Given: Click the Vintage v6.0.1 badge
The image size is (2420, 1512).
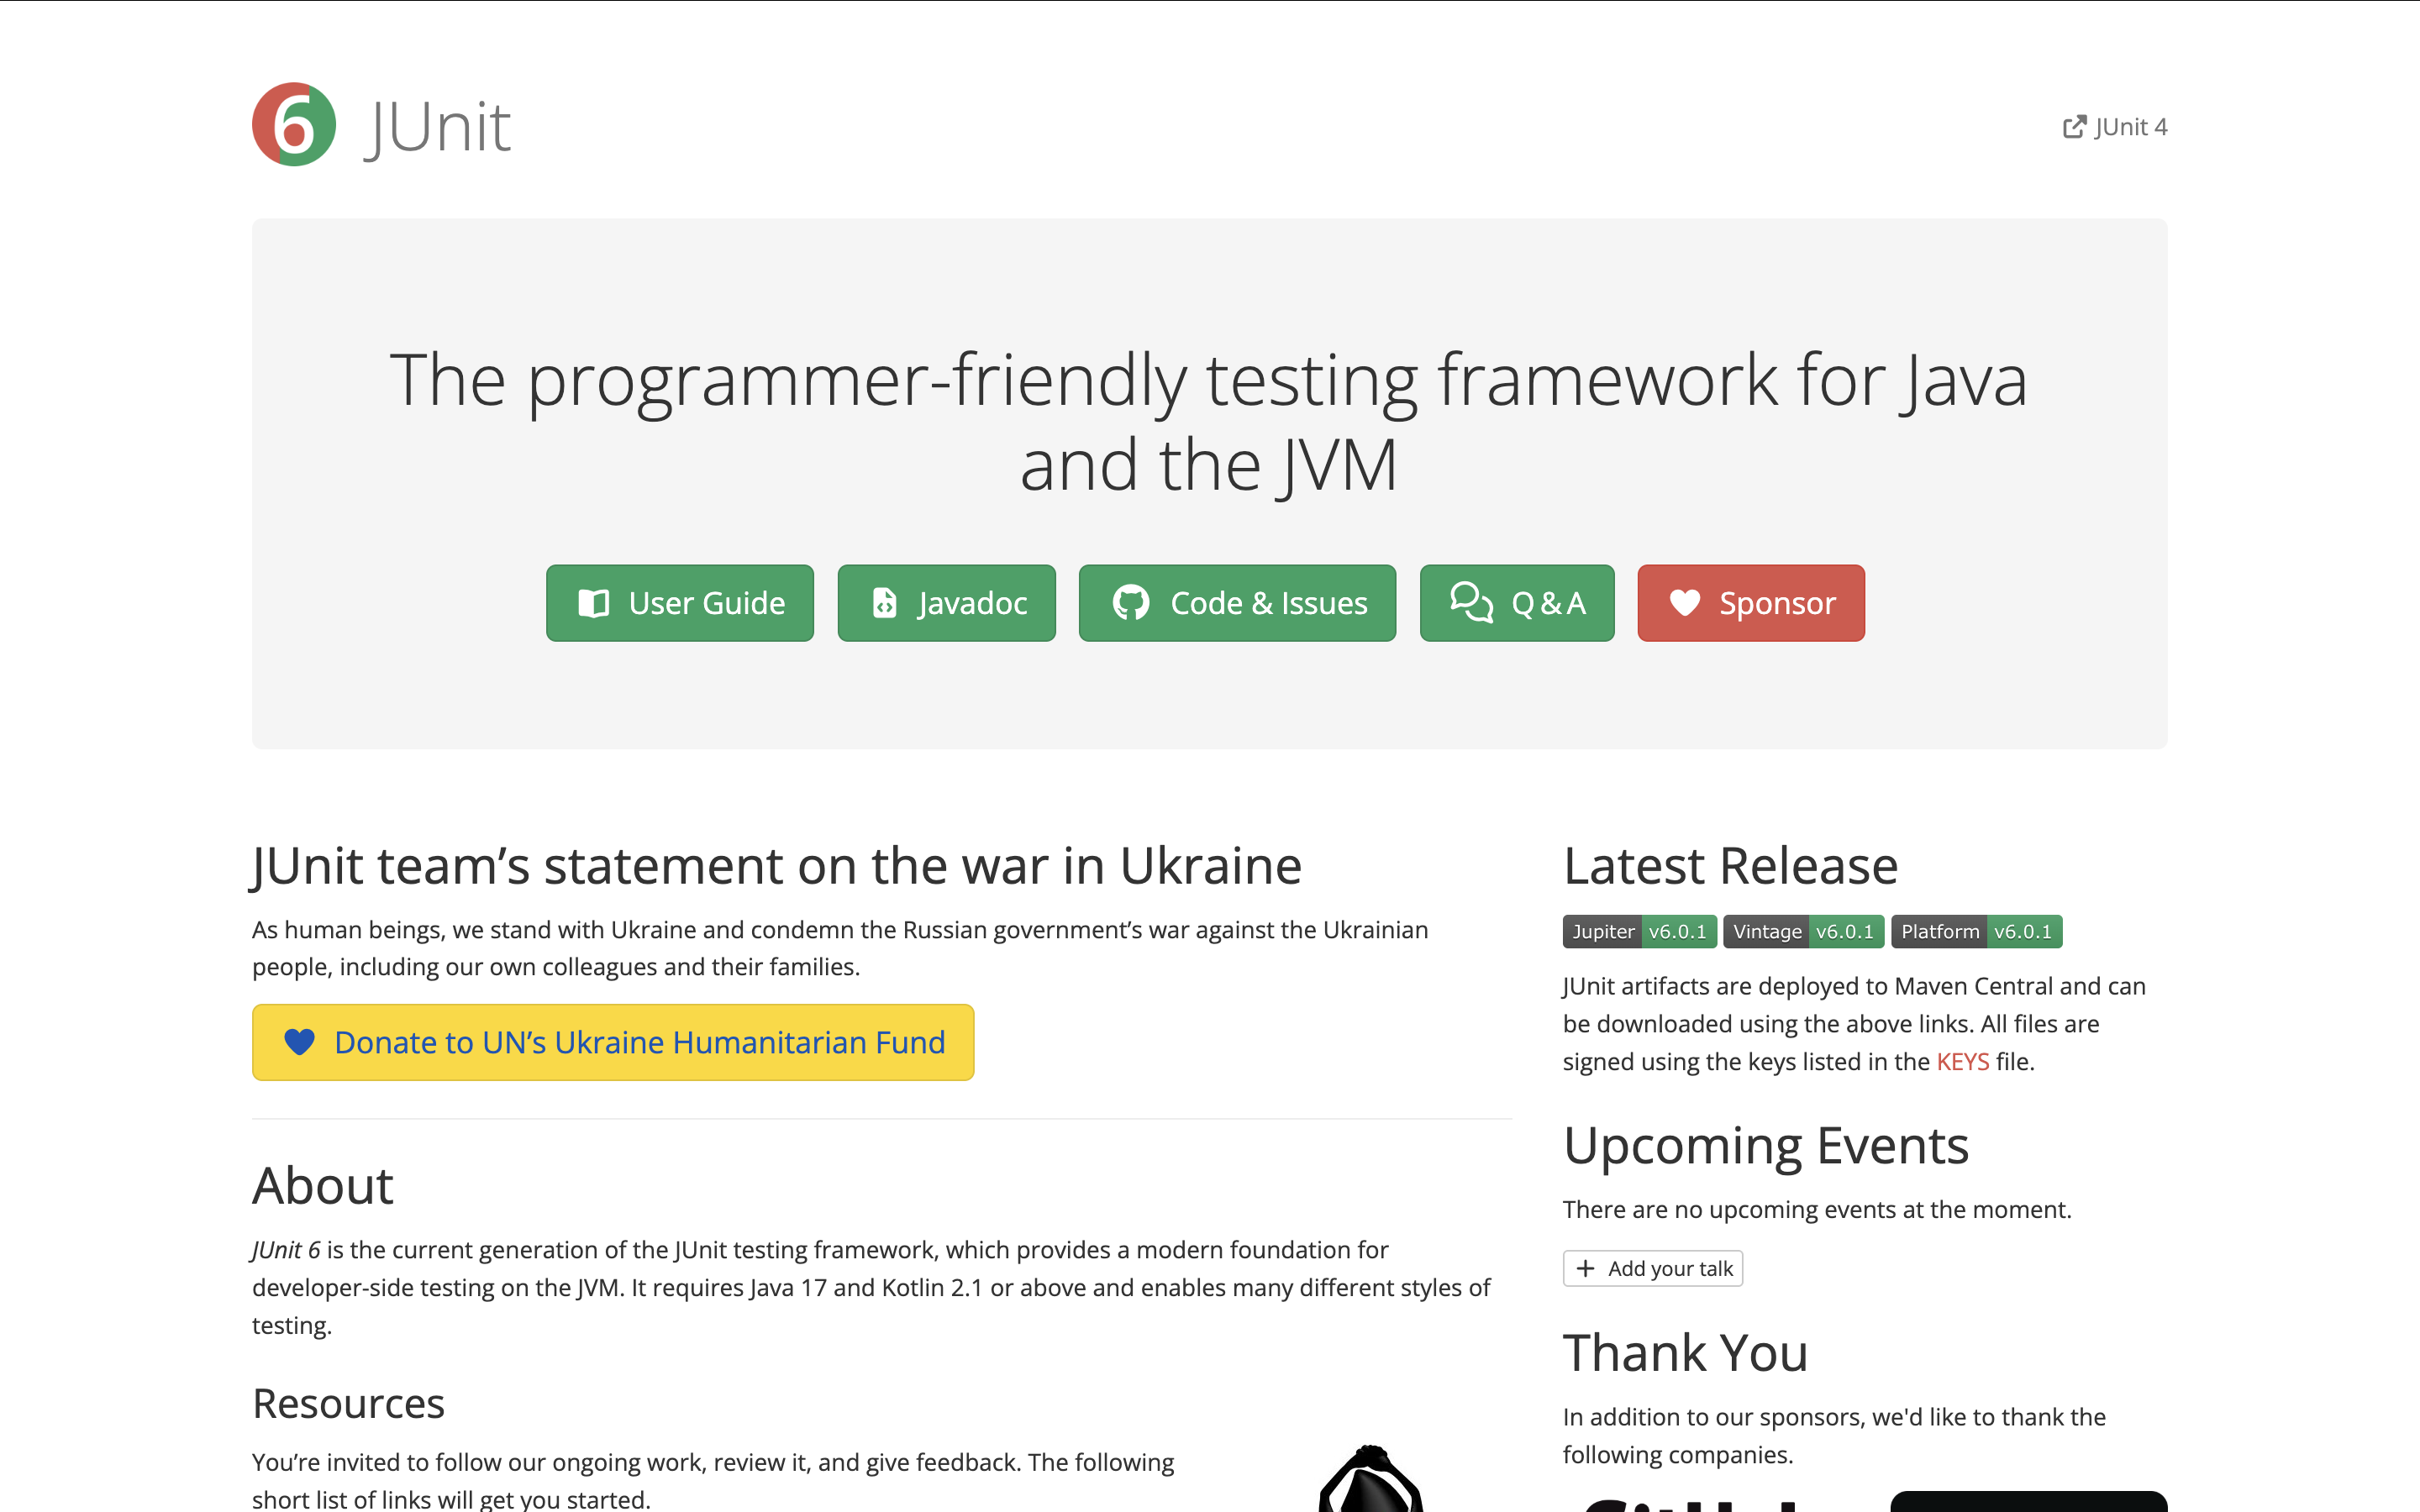Looking at the screenshot, I should (1803, 931).
